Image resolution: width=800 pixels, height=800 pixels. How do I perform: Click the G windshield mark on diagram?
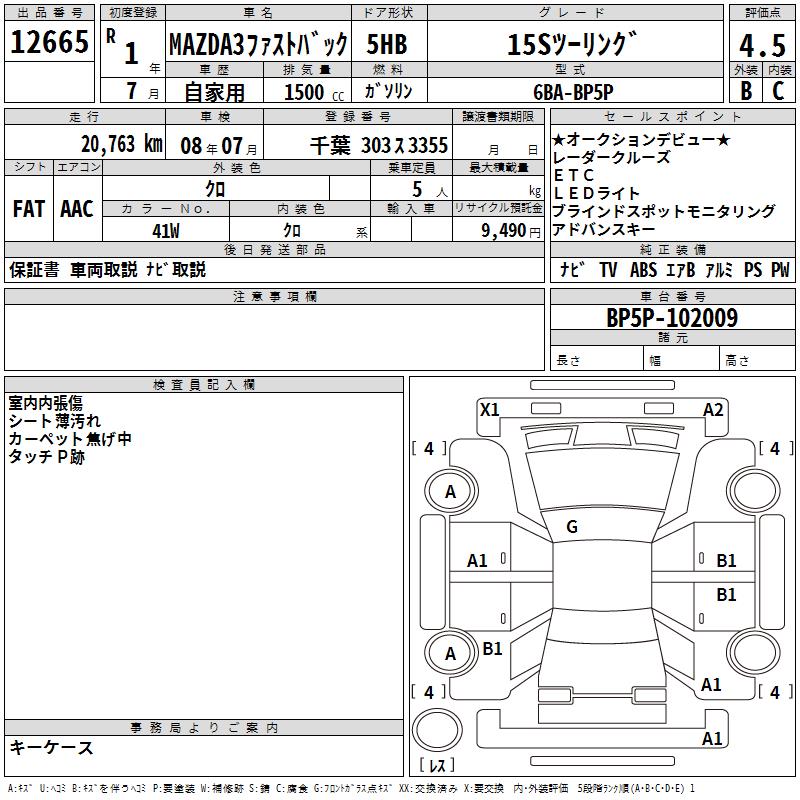click(x=572, y=527)
